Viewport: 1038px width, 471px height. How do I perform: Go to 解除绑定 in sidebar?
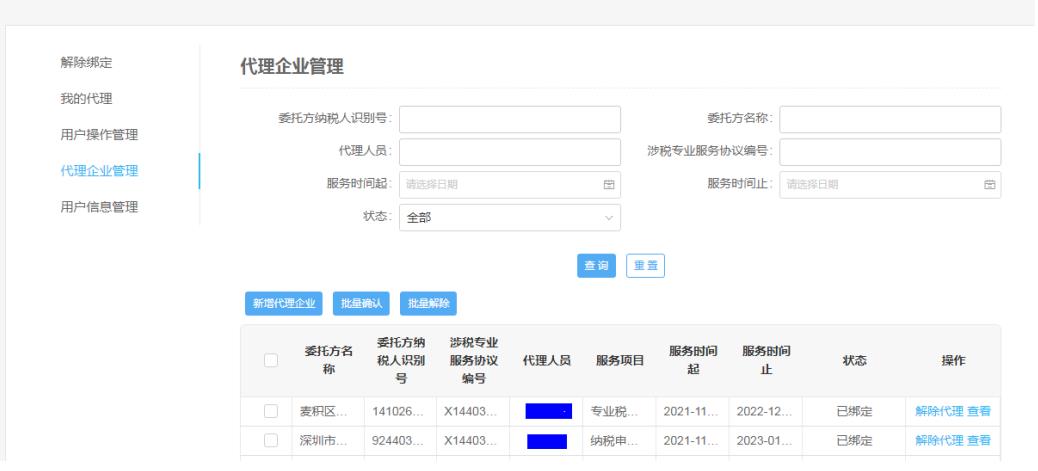(84, 63)
